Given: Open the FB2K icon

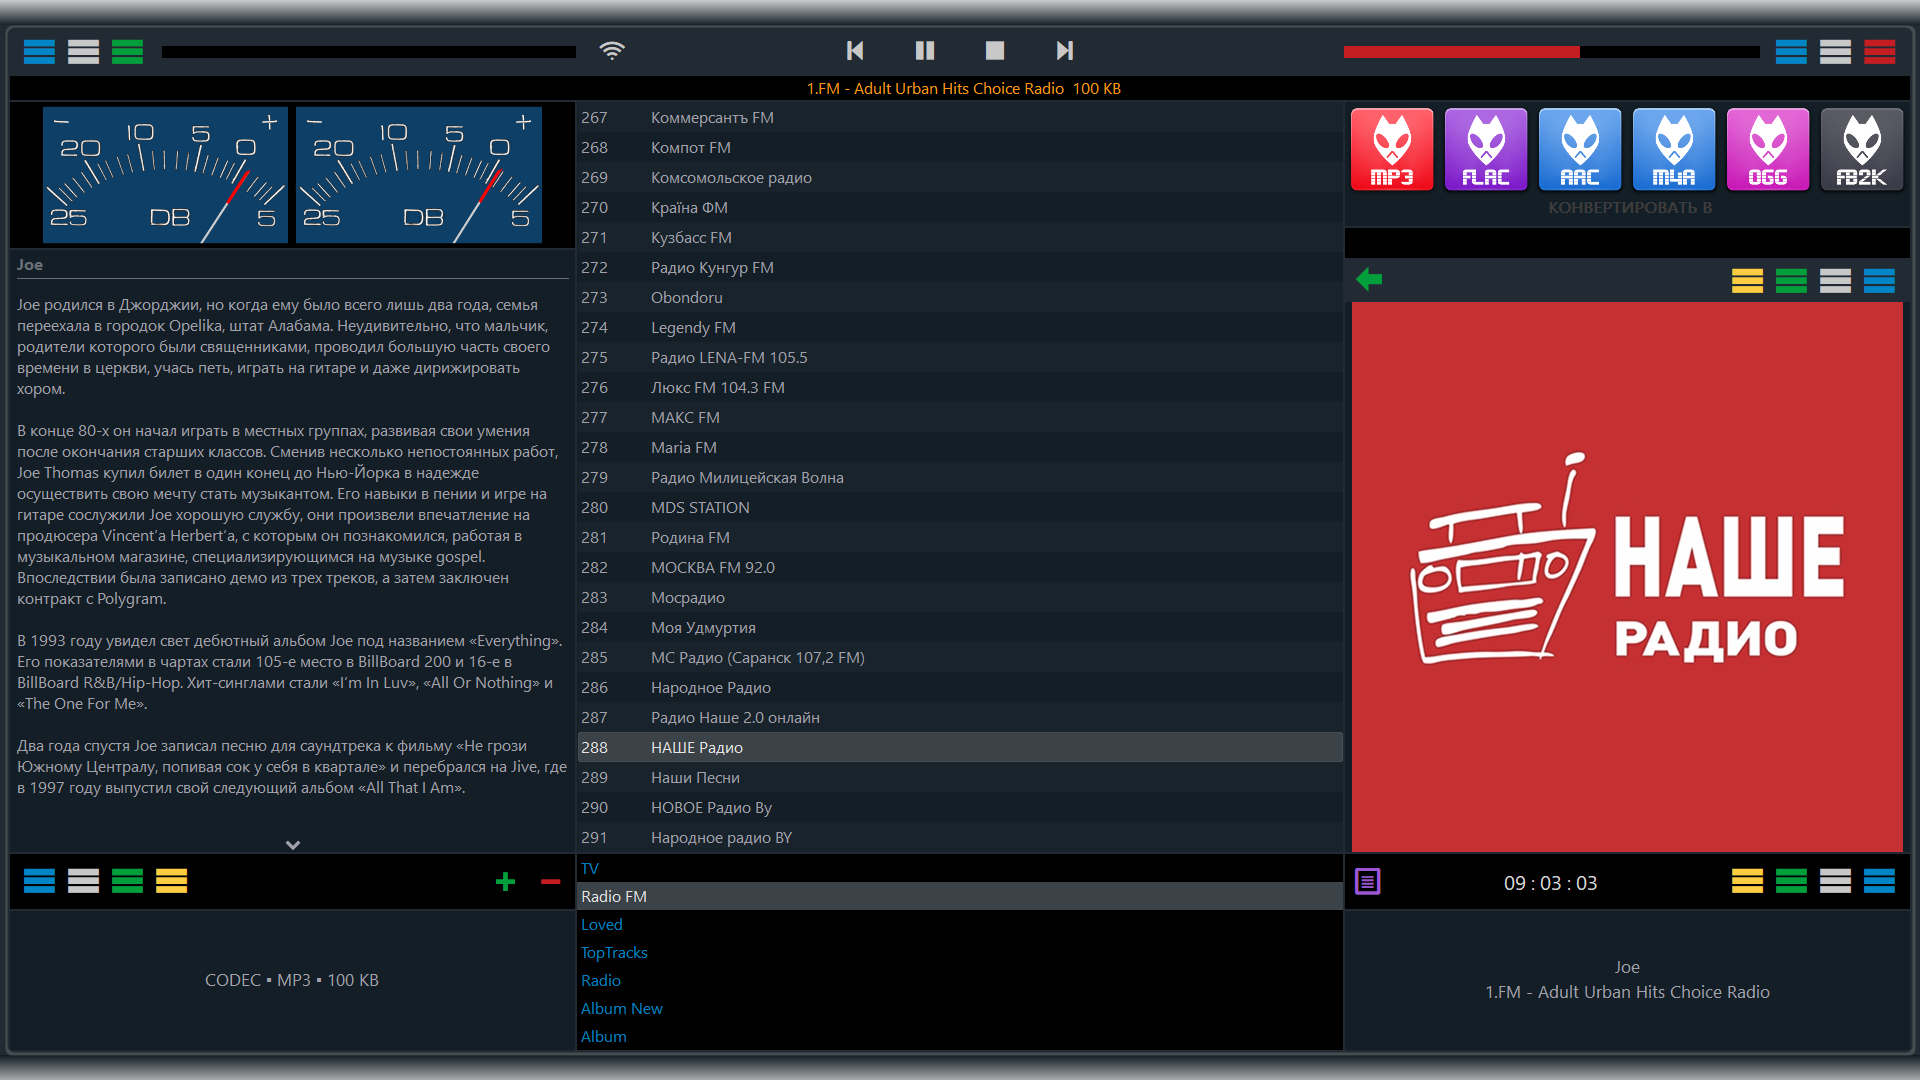Looking at the screenshot, I should coord(1861,150).
